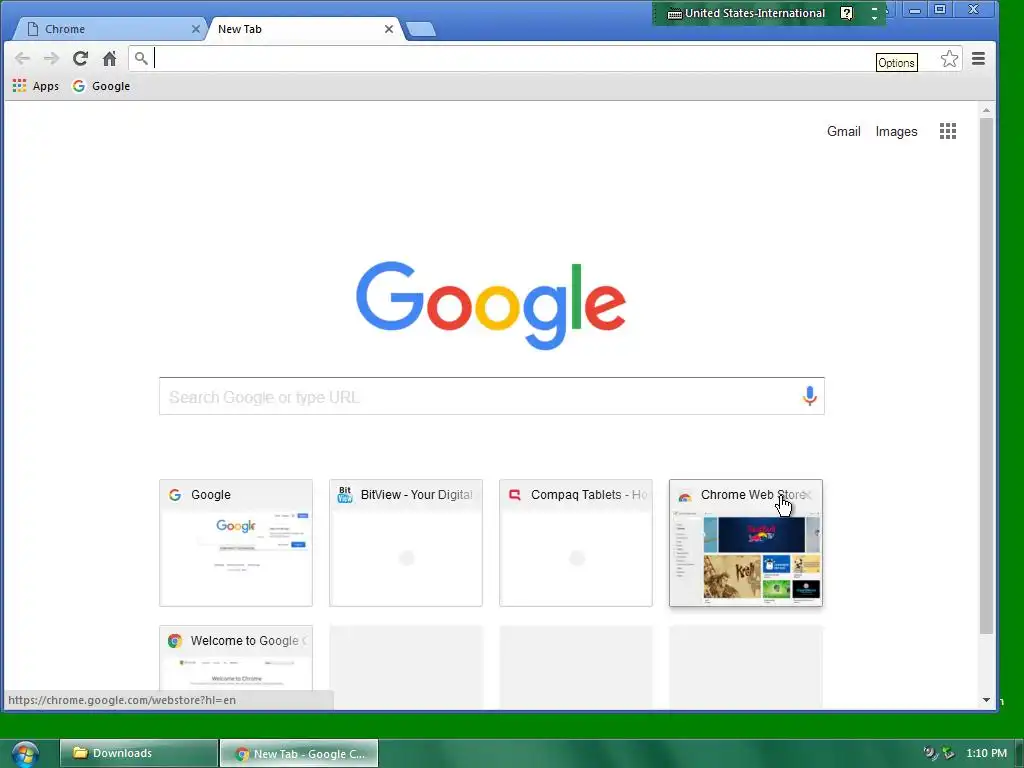This screenshot has height=768, width=1024.
Task: Close the New Tab tab
Action: pyautogui.click(x=389, y=29)
